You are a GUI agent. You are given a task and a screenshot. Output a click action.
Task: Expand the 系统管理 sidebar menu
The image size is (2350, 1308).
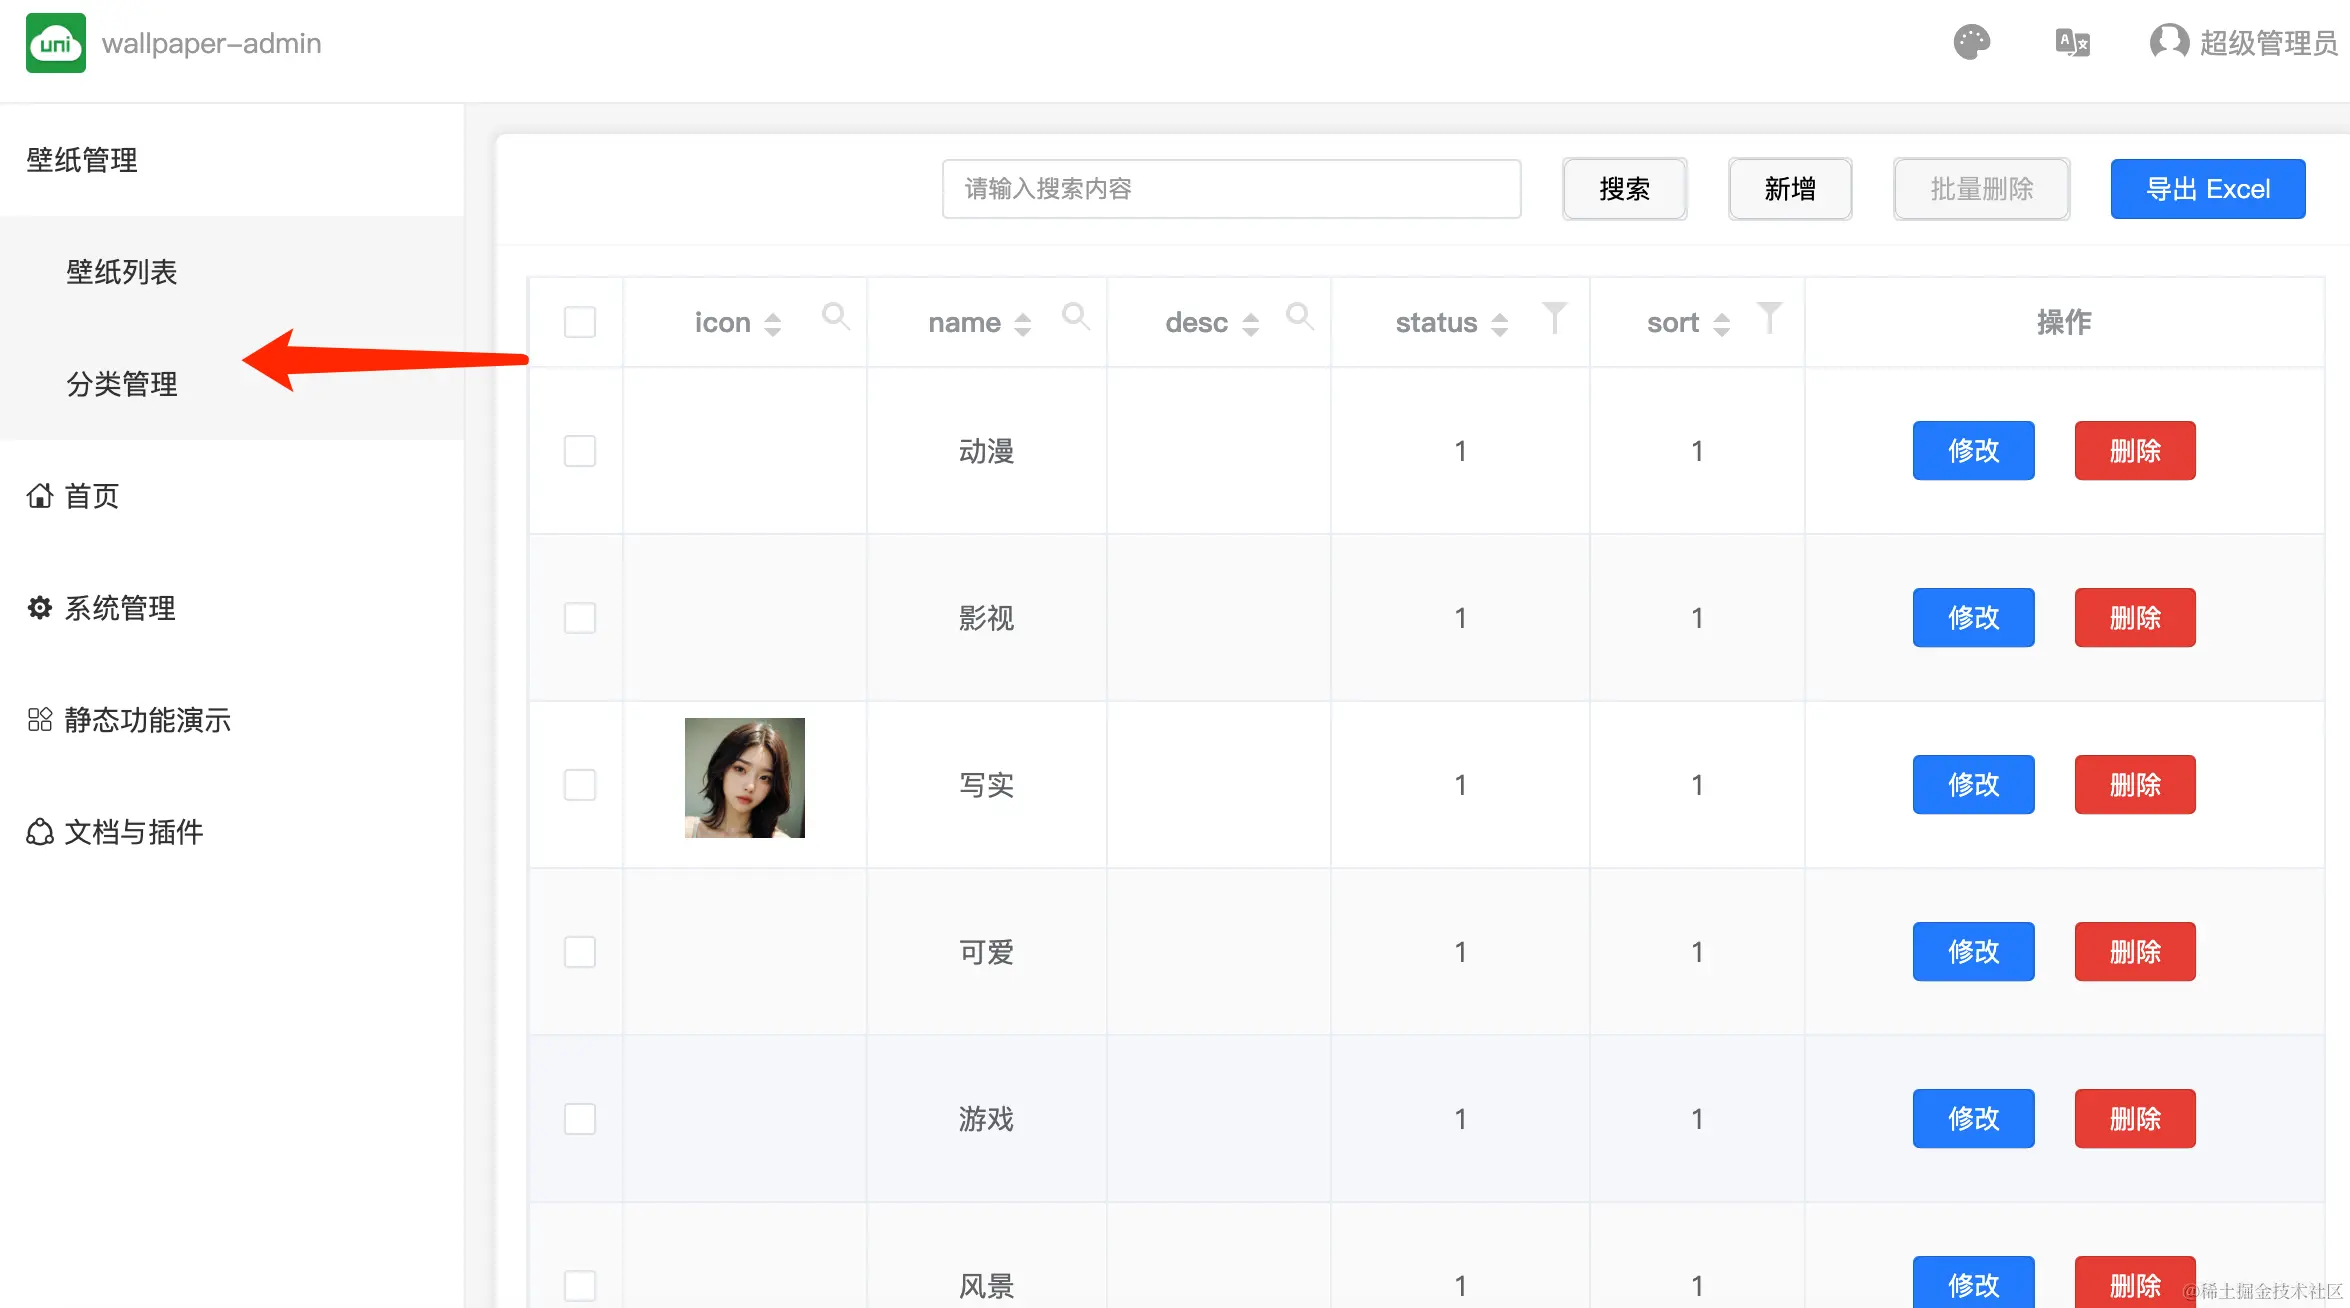coord(120,608)
